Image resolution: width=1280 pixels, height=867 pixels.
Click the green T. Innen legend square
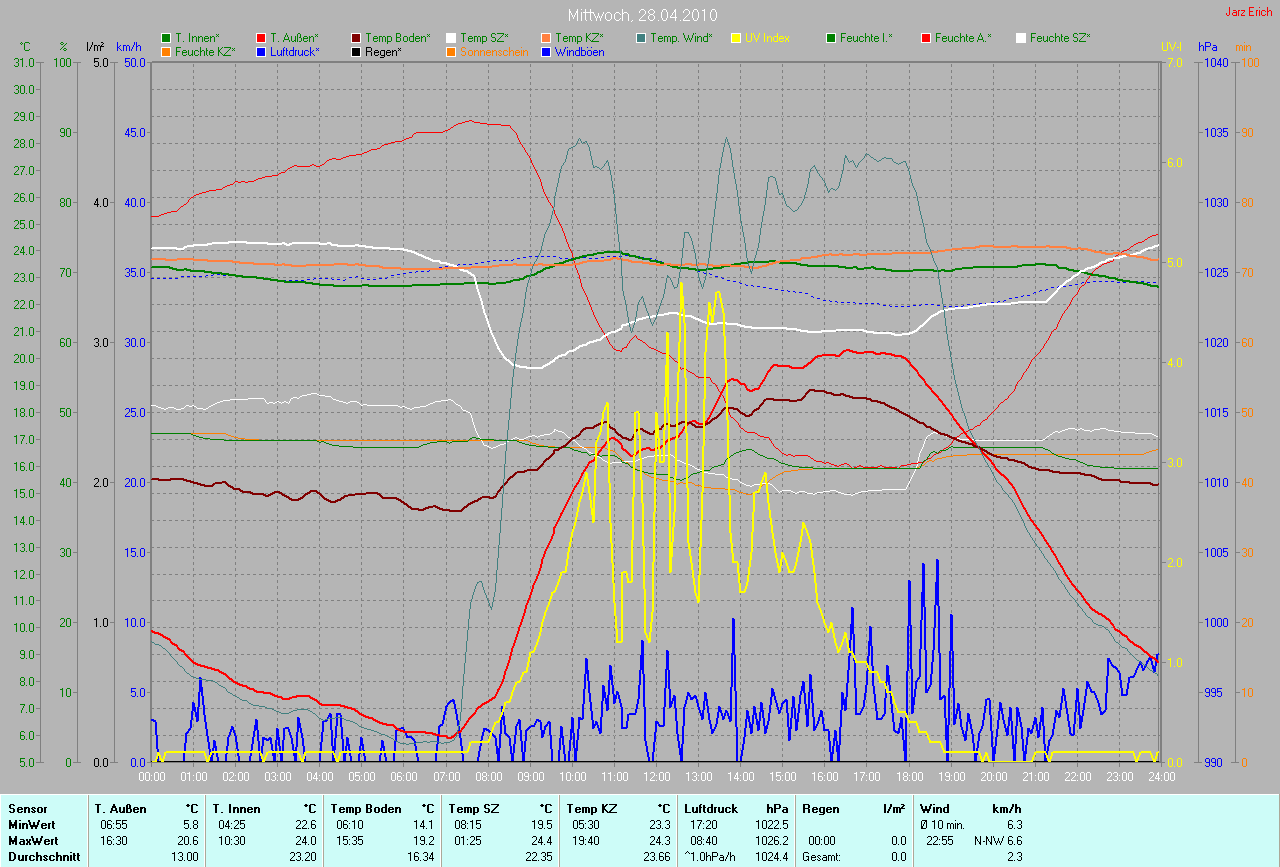(166, 38)
